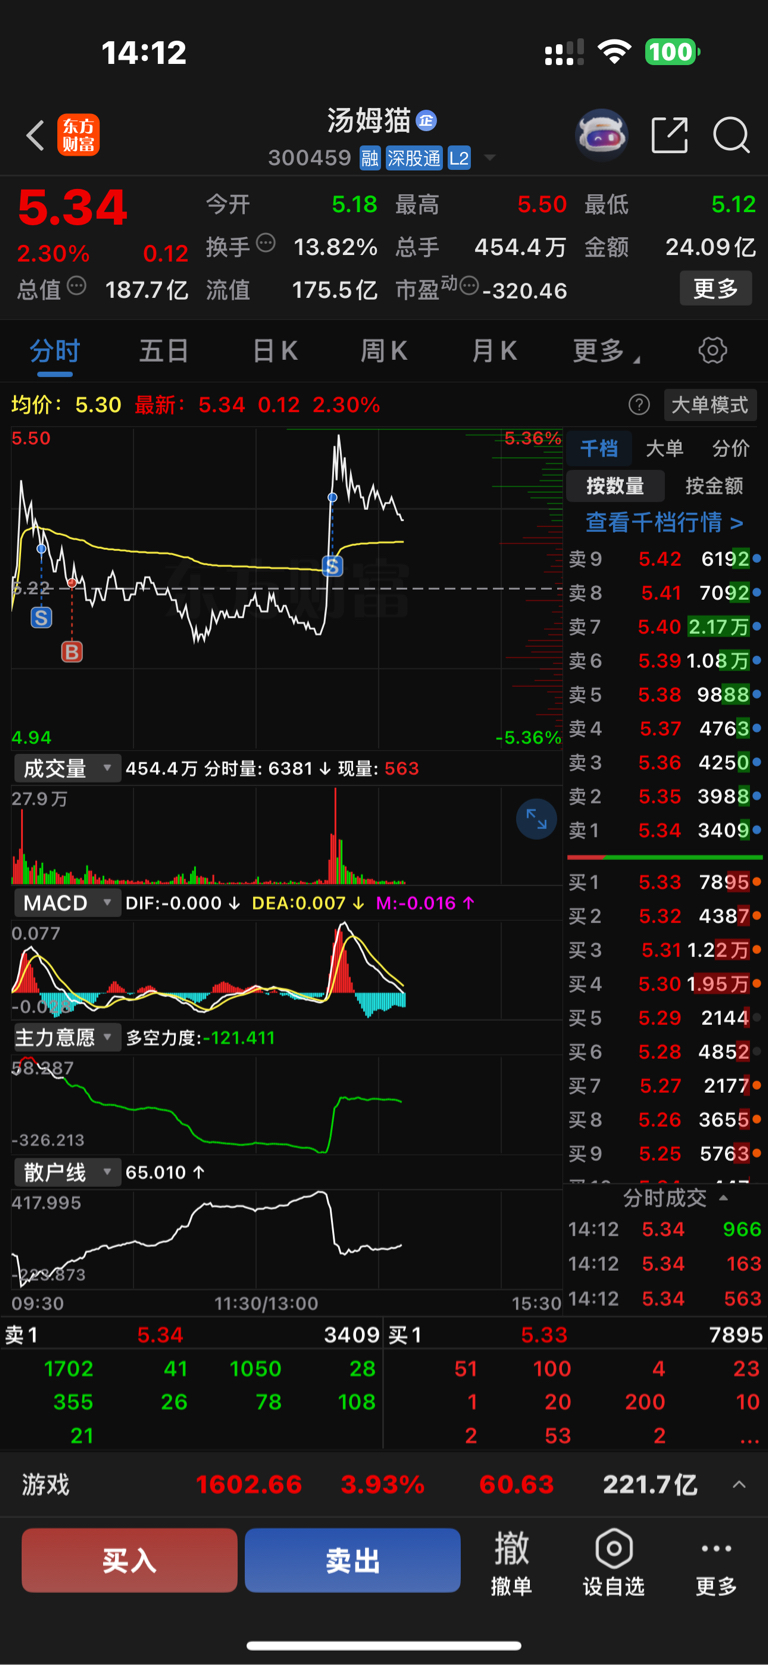Tap the blue verified badge beside 汤姆猫

pos(426,120)
